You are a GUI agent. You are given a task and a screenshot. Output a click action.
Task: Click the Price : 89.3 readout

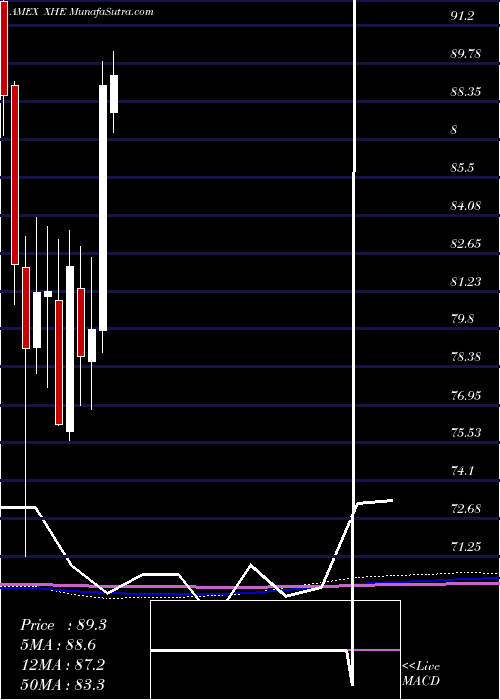tap(63, 625)
